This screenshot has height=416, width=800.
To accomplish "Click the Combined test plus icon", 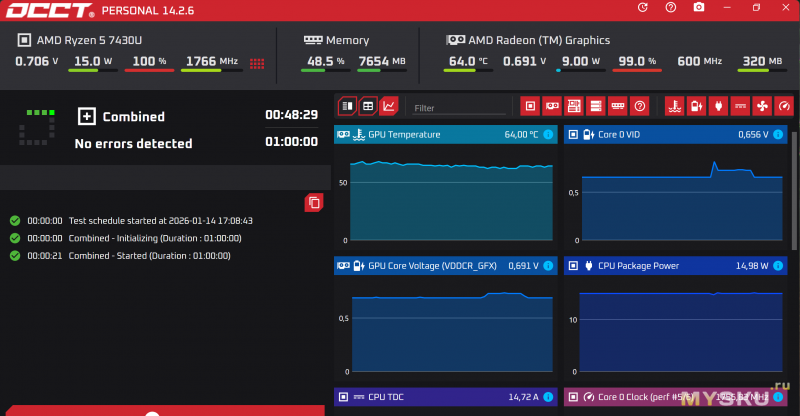I will [x=87, y=116].
